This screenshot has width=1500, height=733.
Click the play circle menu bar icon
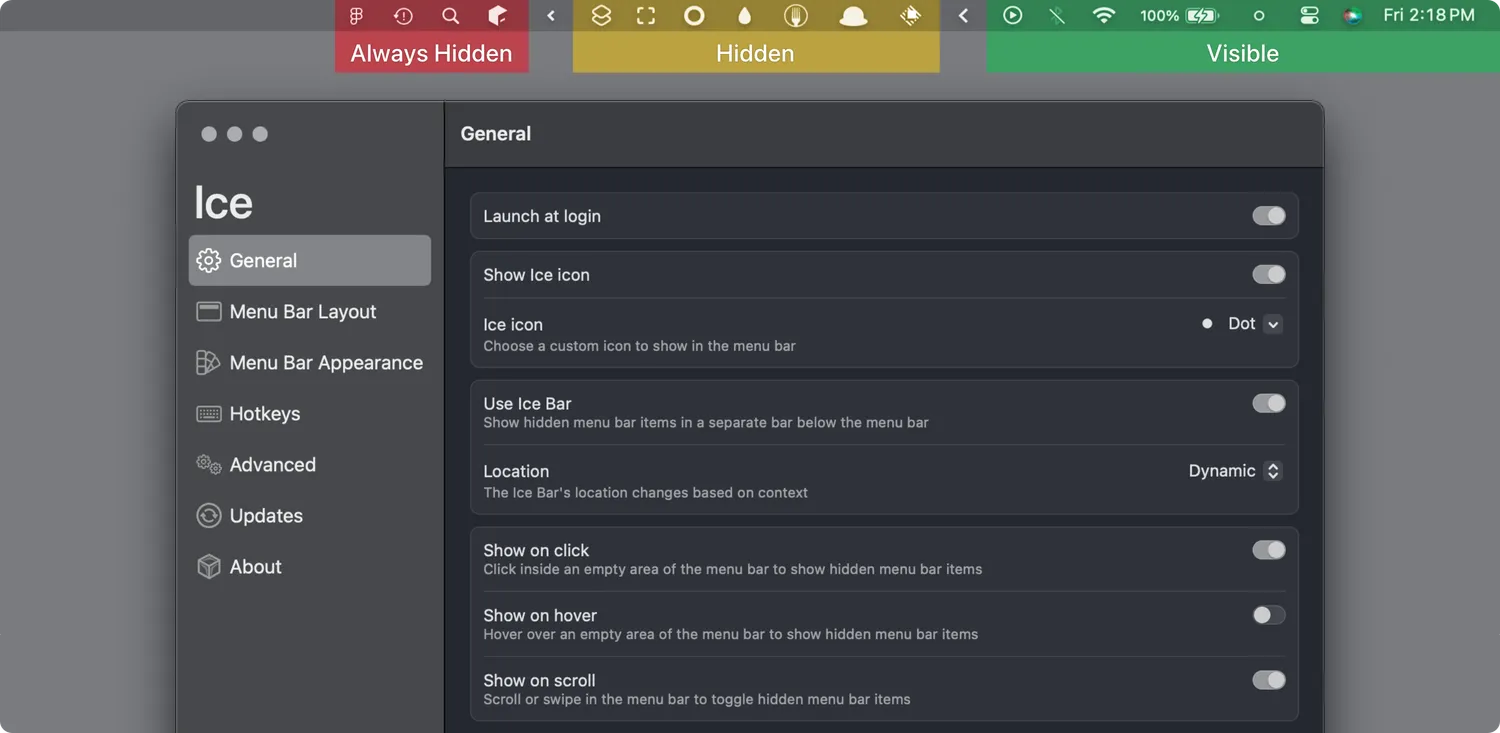[1012, 16]
